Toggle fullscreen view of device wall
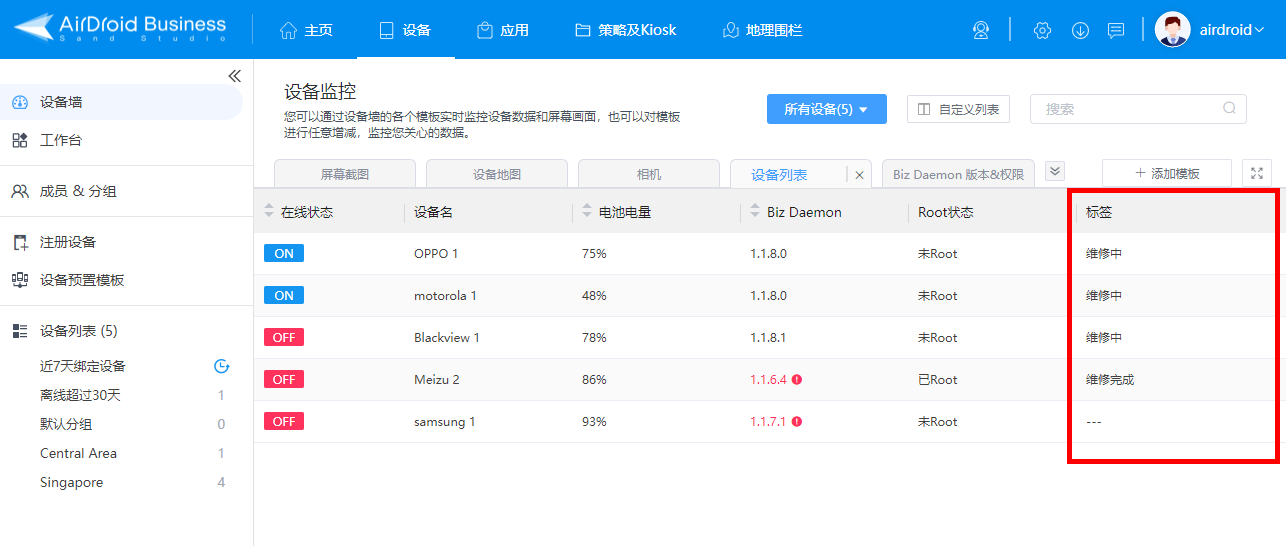 click(x=1257, y=173)
